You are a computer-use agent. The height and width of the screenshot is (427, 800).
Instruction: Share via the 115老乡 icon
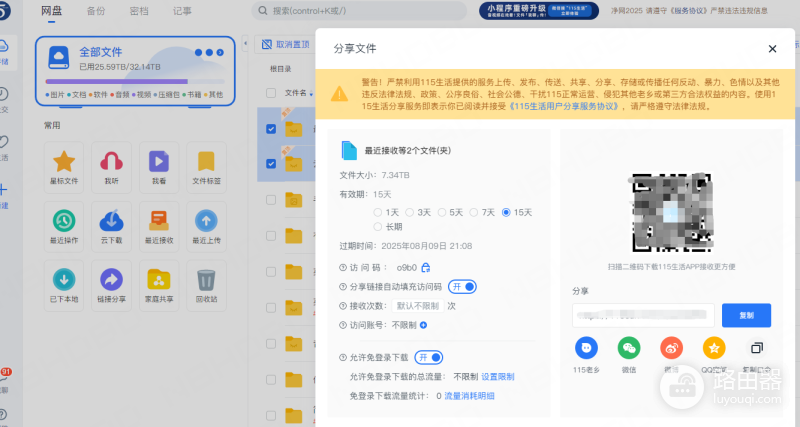[x=586, y=348]
